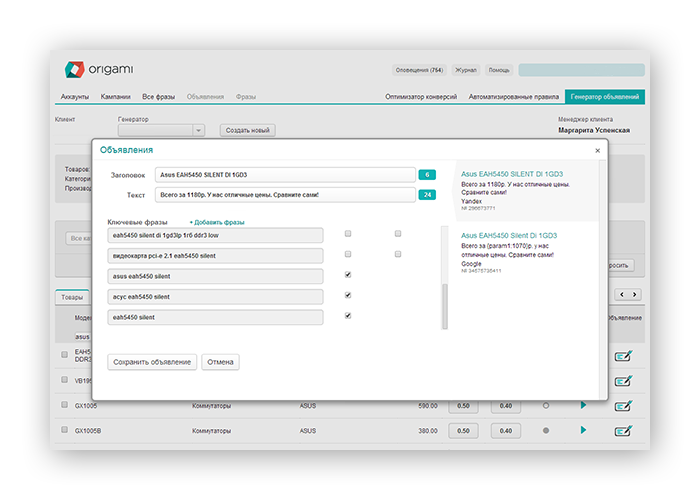Click manager name Маргарита Успенская
Screen dimensions: 700x500
(594, 130)
